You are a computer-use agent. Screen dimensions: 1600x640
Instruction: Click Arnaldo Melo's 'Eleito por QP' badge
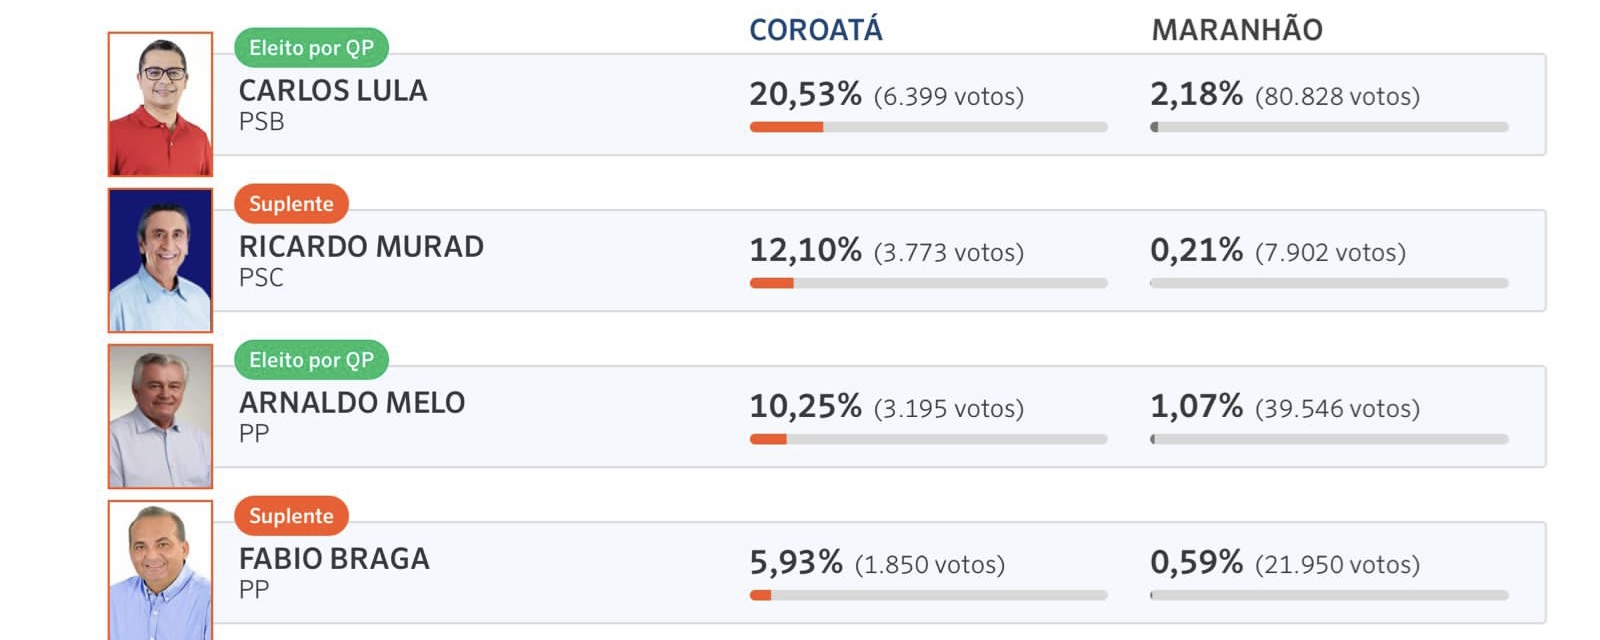(x=311, y=360)
